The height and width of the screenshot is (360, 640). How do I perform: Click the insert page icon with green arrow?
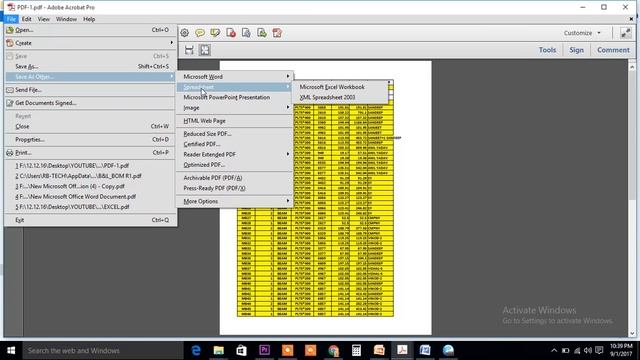pos(262,33)
